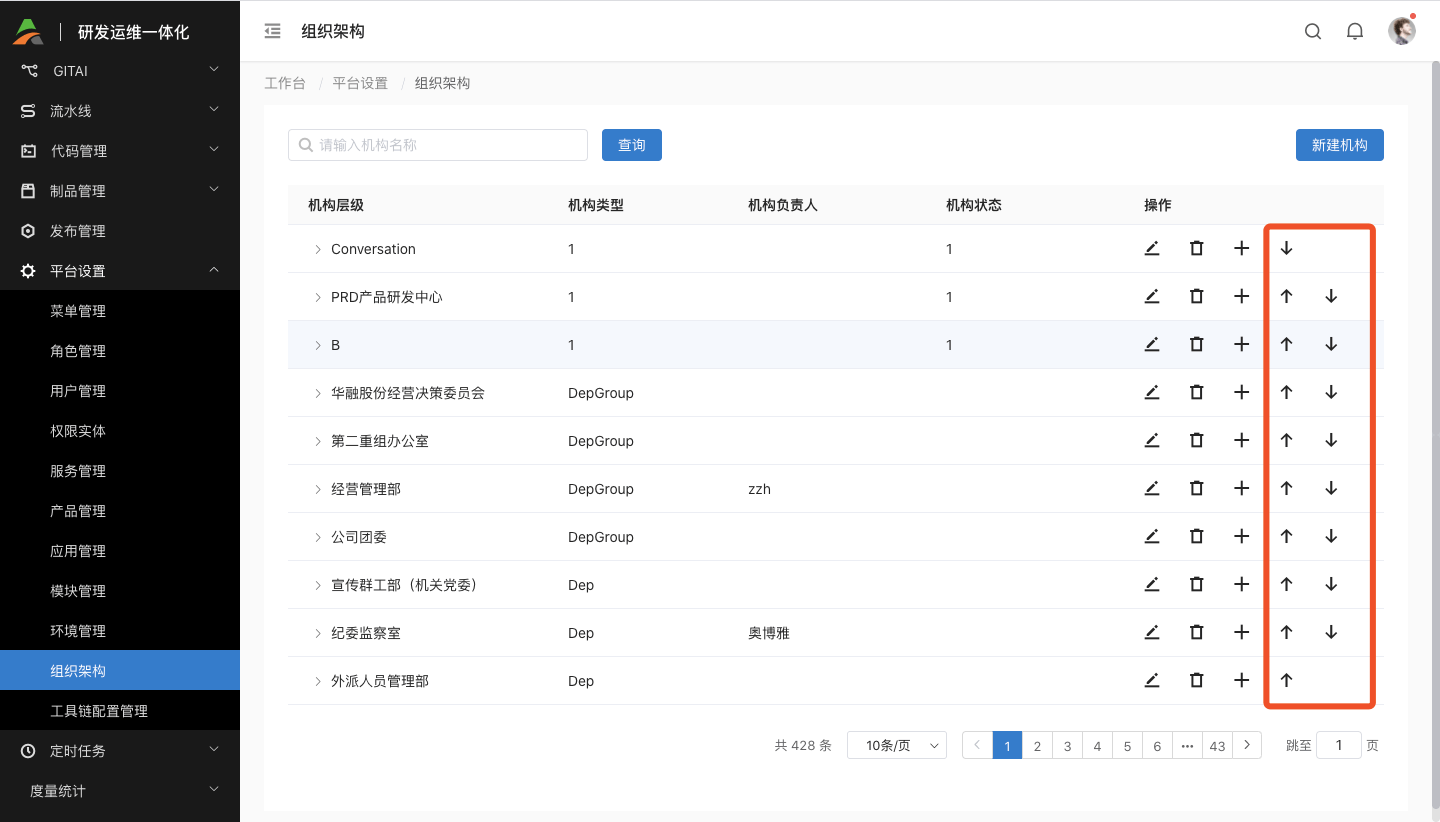The image size is (1440, 822).
Task: Open 环境管理 in the sidebar
Action: tap(120, 631)
